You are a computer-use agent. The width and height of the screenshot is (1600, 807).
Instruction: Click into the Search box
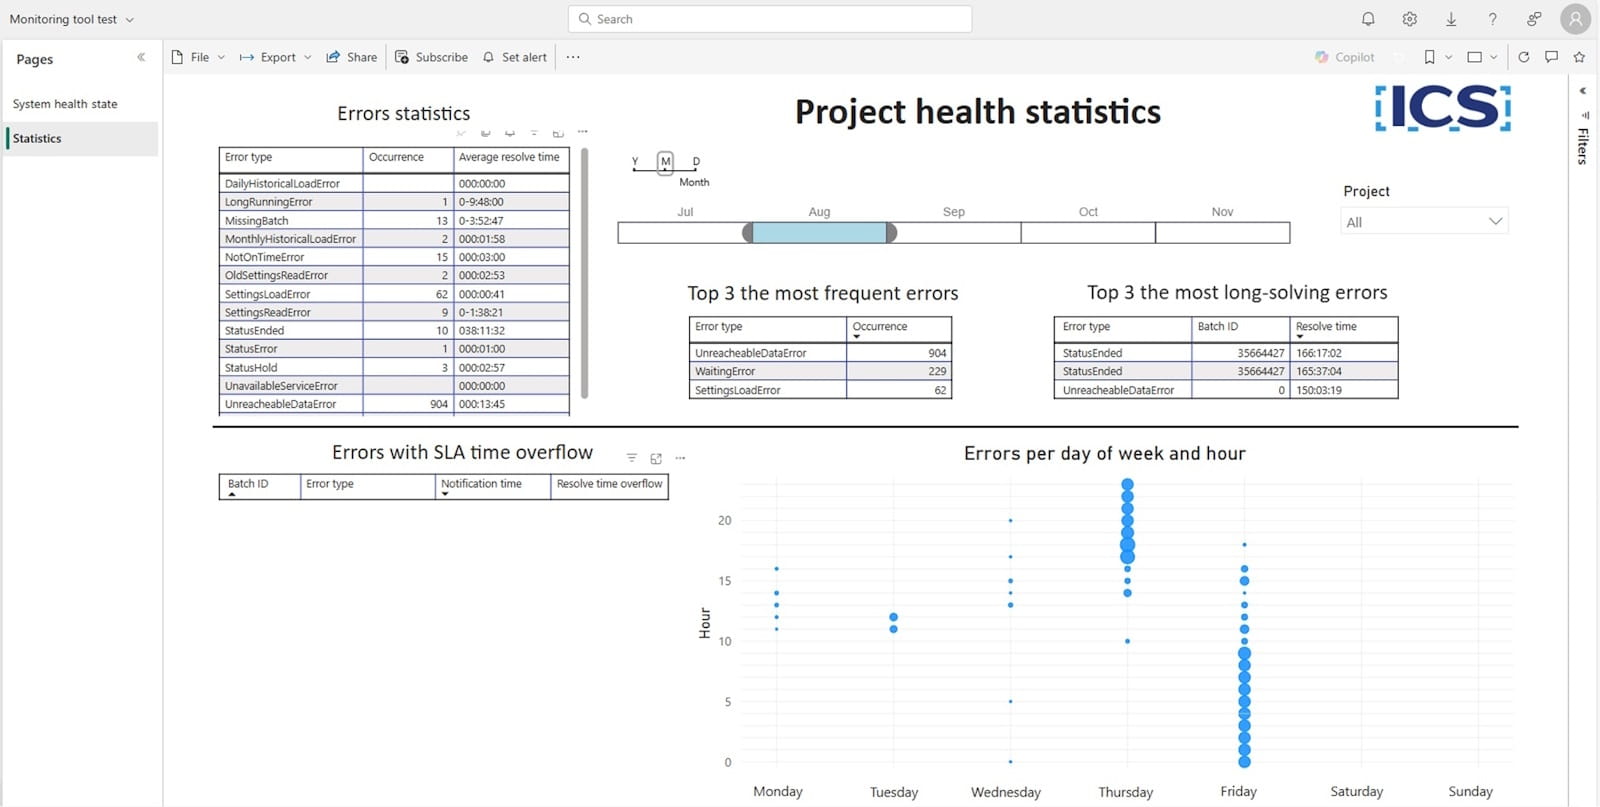pyautogui.click(x=770, y=19)
